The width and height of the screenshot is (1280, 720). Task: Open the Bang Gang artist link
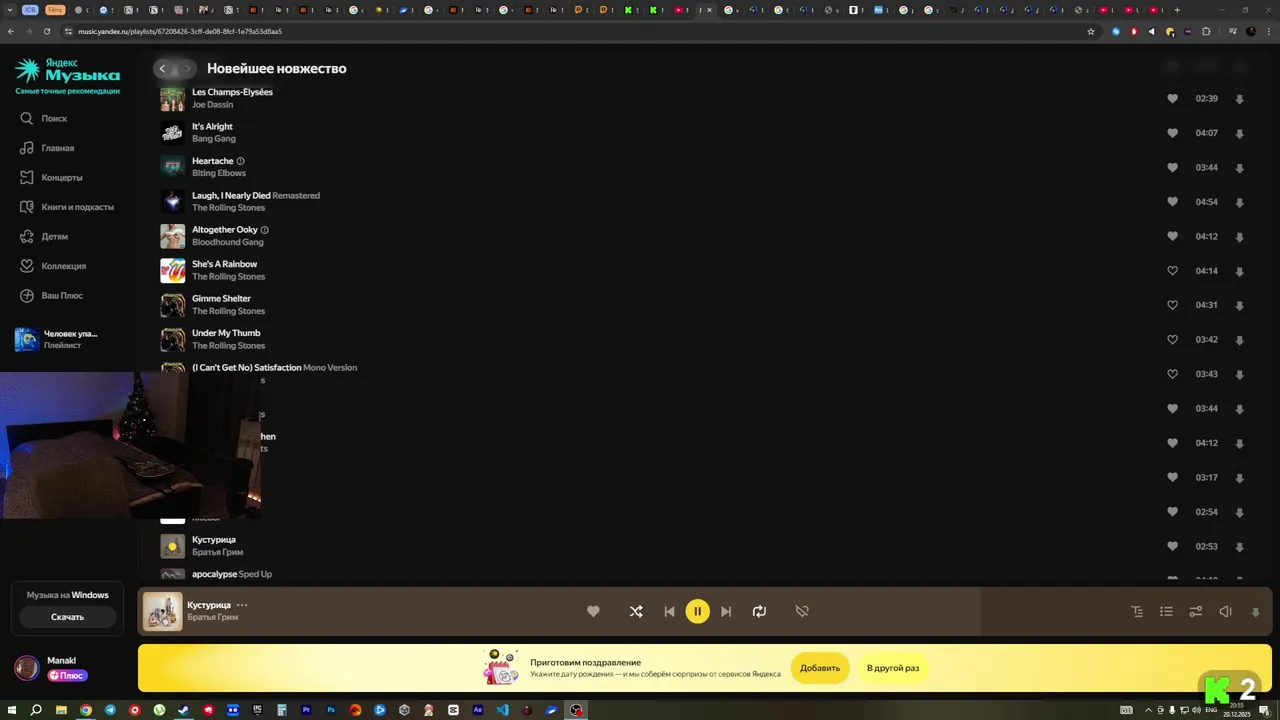click(214, 139)
